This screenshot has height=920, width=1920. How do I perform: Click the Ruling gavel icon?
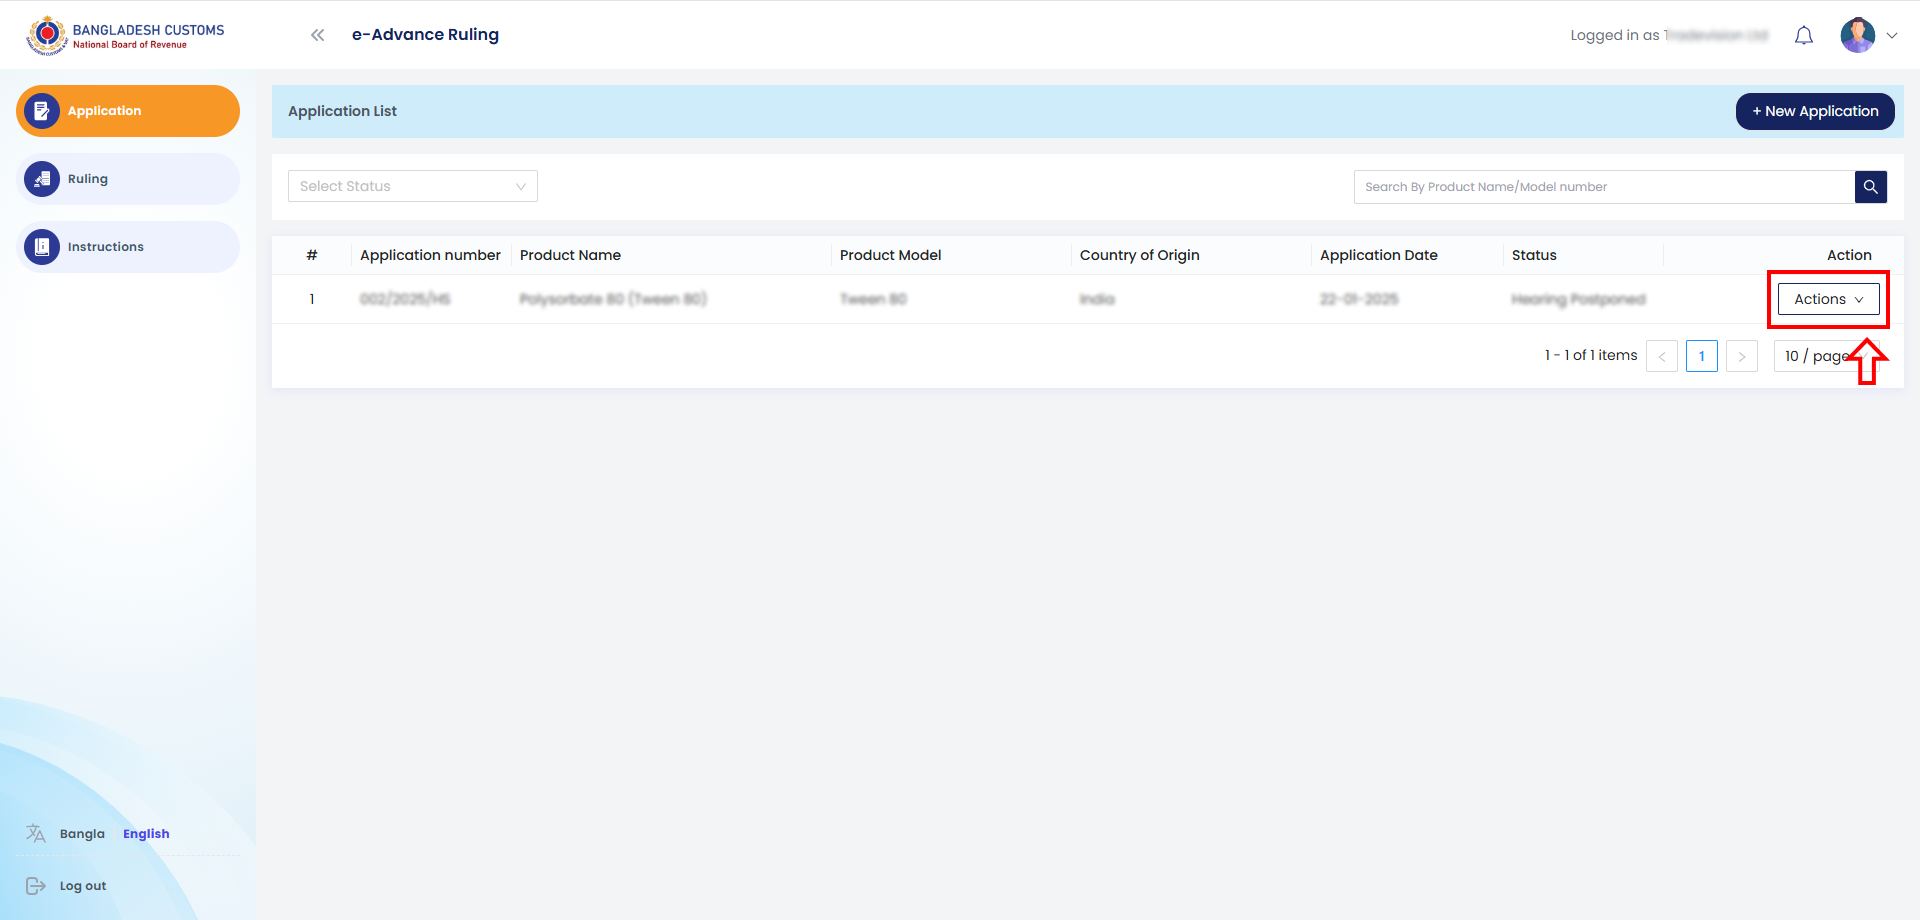(x=42, y=179)
